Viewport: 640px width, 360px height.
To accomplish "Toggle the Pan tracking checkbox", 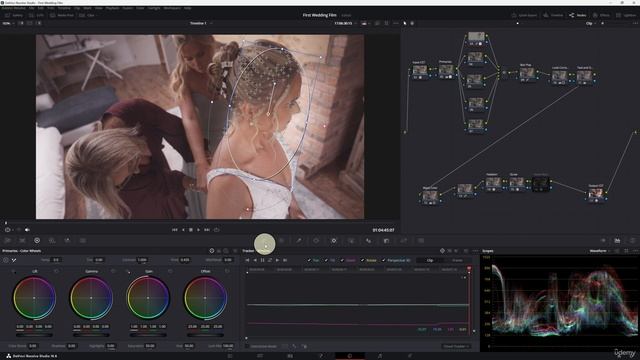I will [x=309, y=260].
